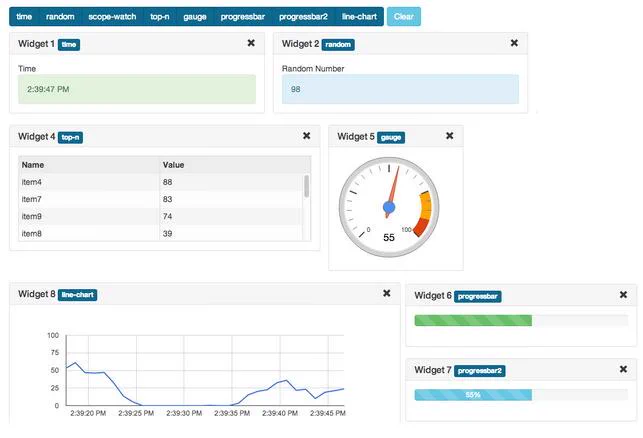The width and height of the screenshot is (643, 438).
Task: Click the top-n table scrollbar thumb
Action: 306,186
